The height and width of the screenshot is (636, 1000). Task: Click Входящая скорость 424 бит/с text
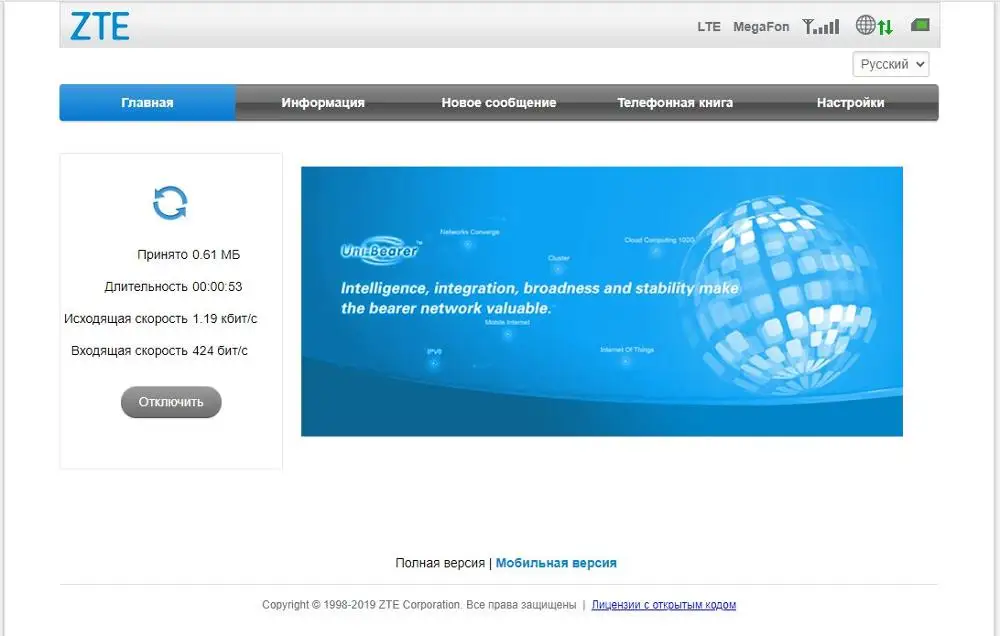point(159,350)
